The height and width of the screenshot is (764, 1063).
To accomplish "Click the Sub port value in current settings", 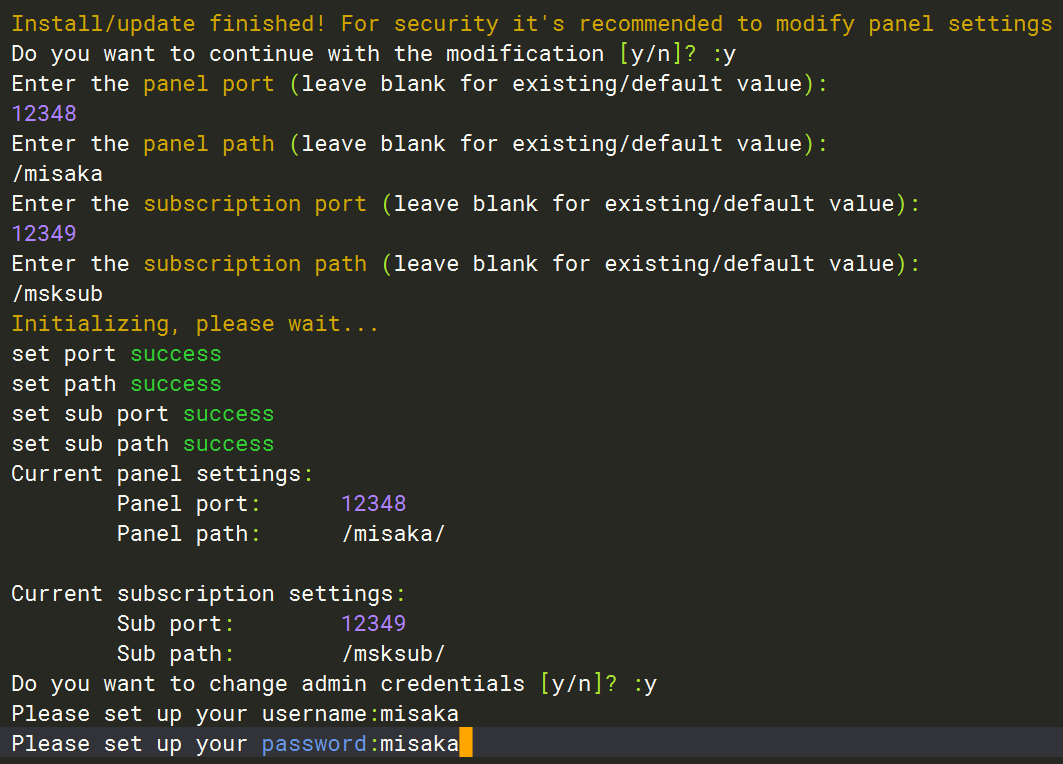I will coord(373,624).
